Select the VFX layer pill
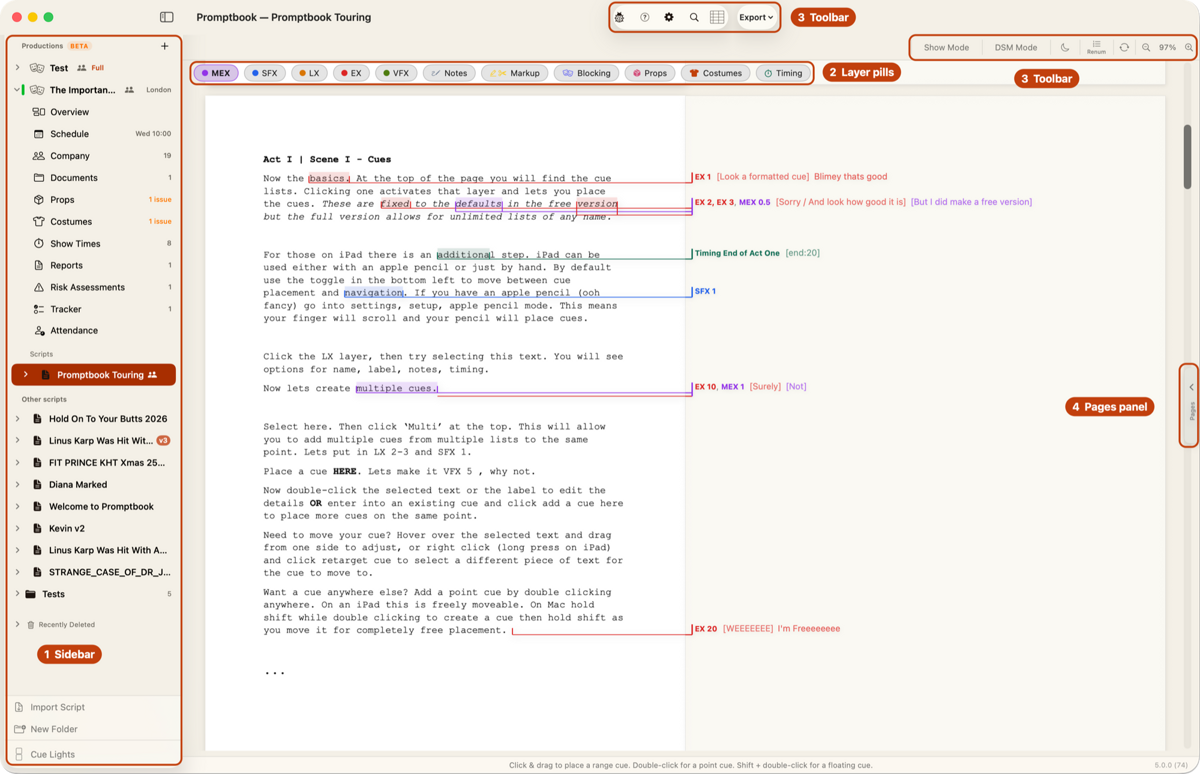 tap(396, 73)
